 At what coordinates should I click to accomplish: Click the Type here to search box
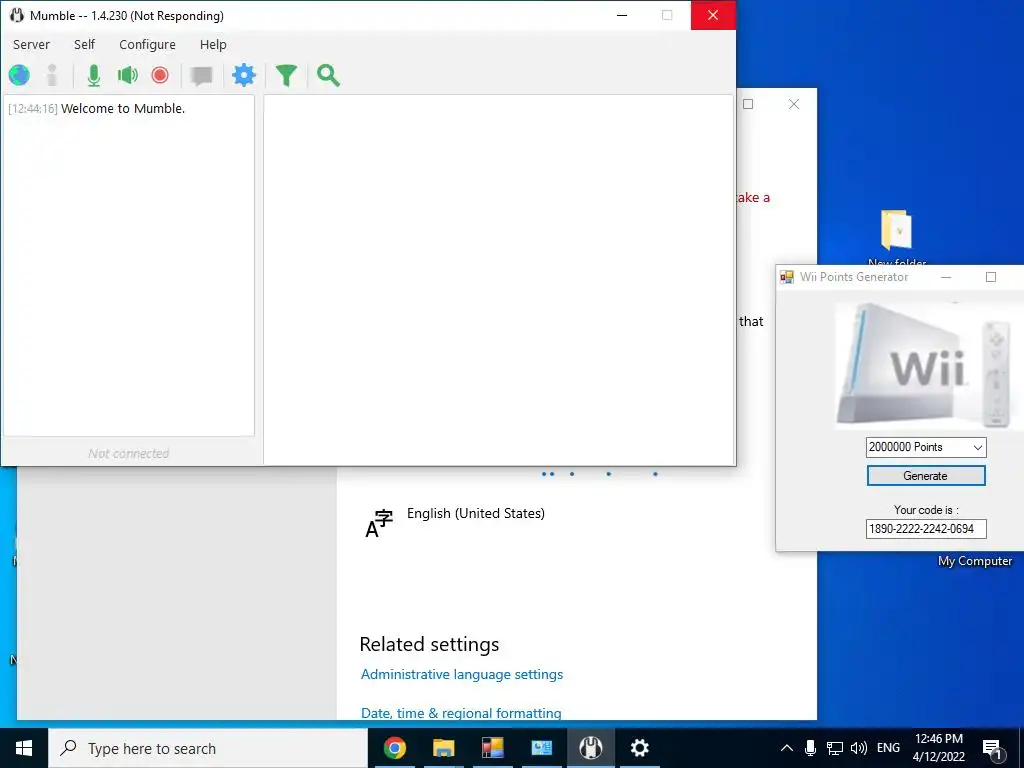tap(208, 748)
